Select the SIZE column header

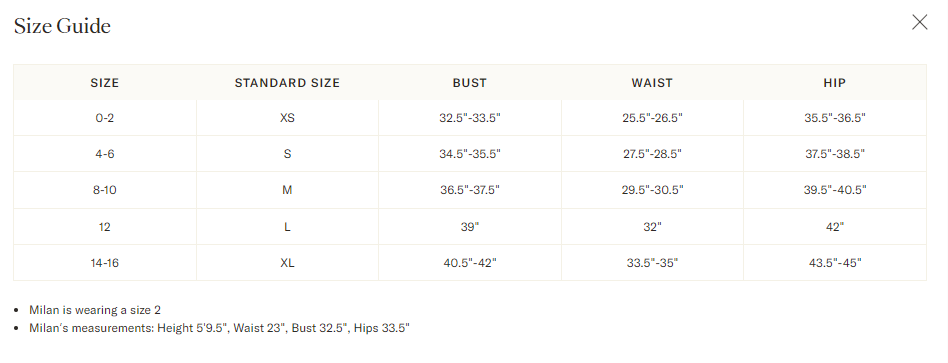105,83
